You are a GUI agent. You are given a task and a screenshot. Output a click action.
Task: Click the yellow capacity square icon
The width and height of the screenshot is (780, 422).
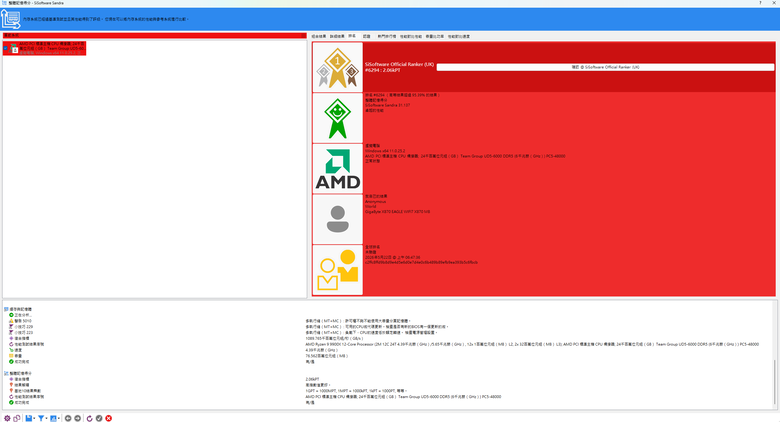(x=11, y=356)
